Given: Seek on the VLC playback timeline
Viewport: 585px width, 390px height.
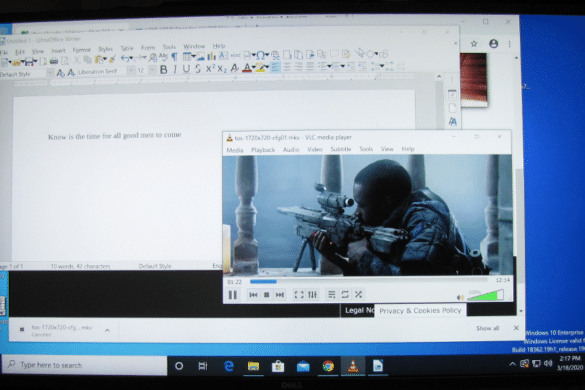Looking at the screenshot, I should pyautogui.click(x=369, y=281).
